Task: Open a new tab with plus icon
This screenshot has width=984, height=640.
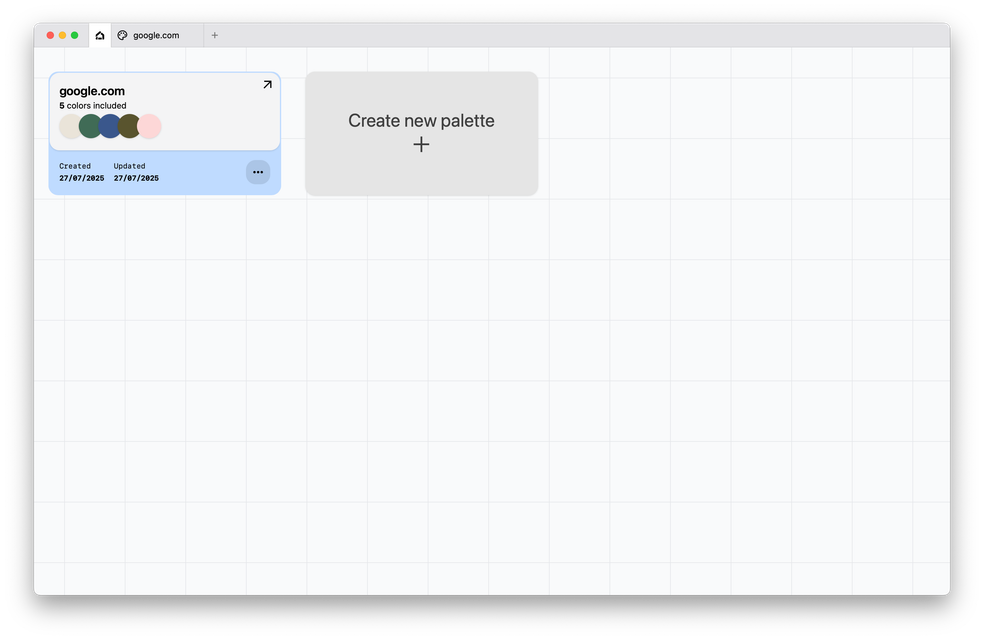Action: 214,35
